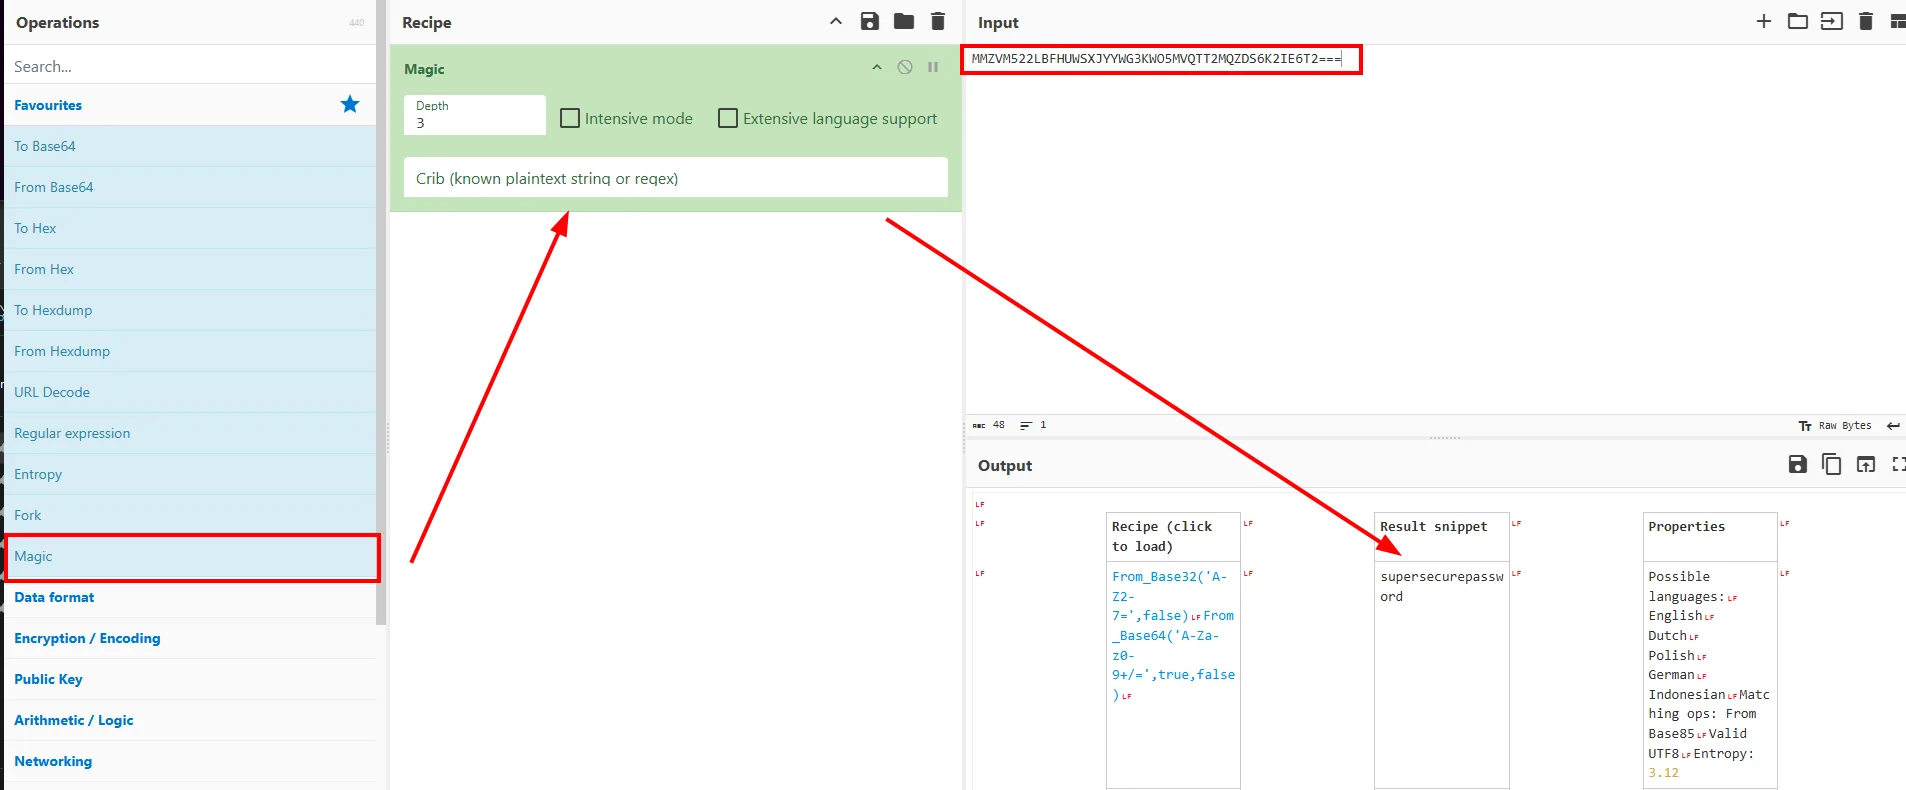Screen dimensions: 1906x790
Task: Search operations field
Action: click(x=190, y=66)
